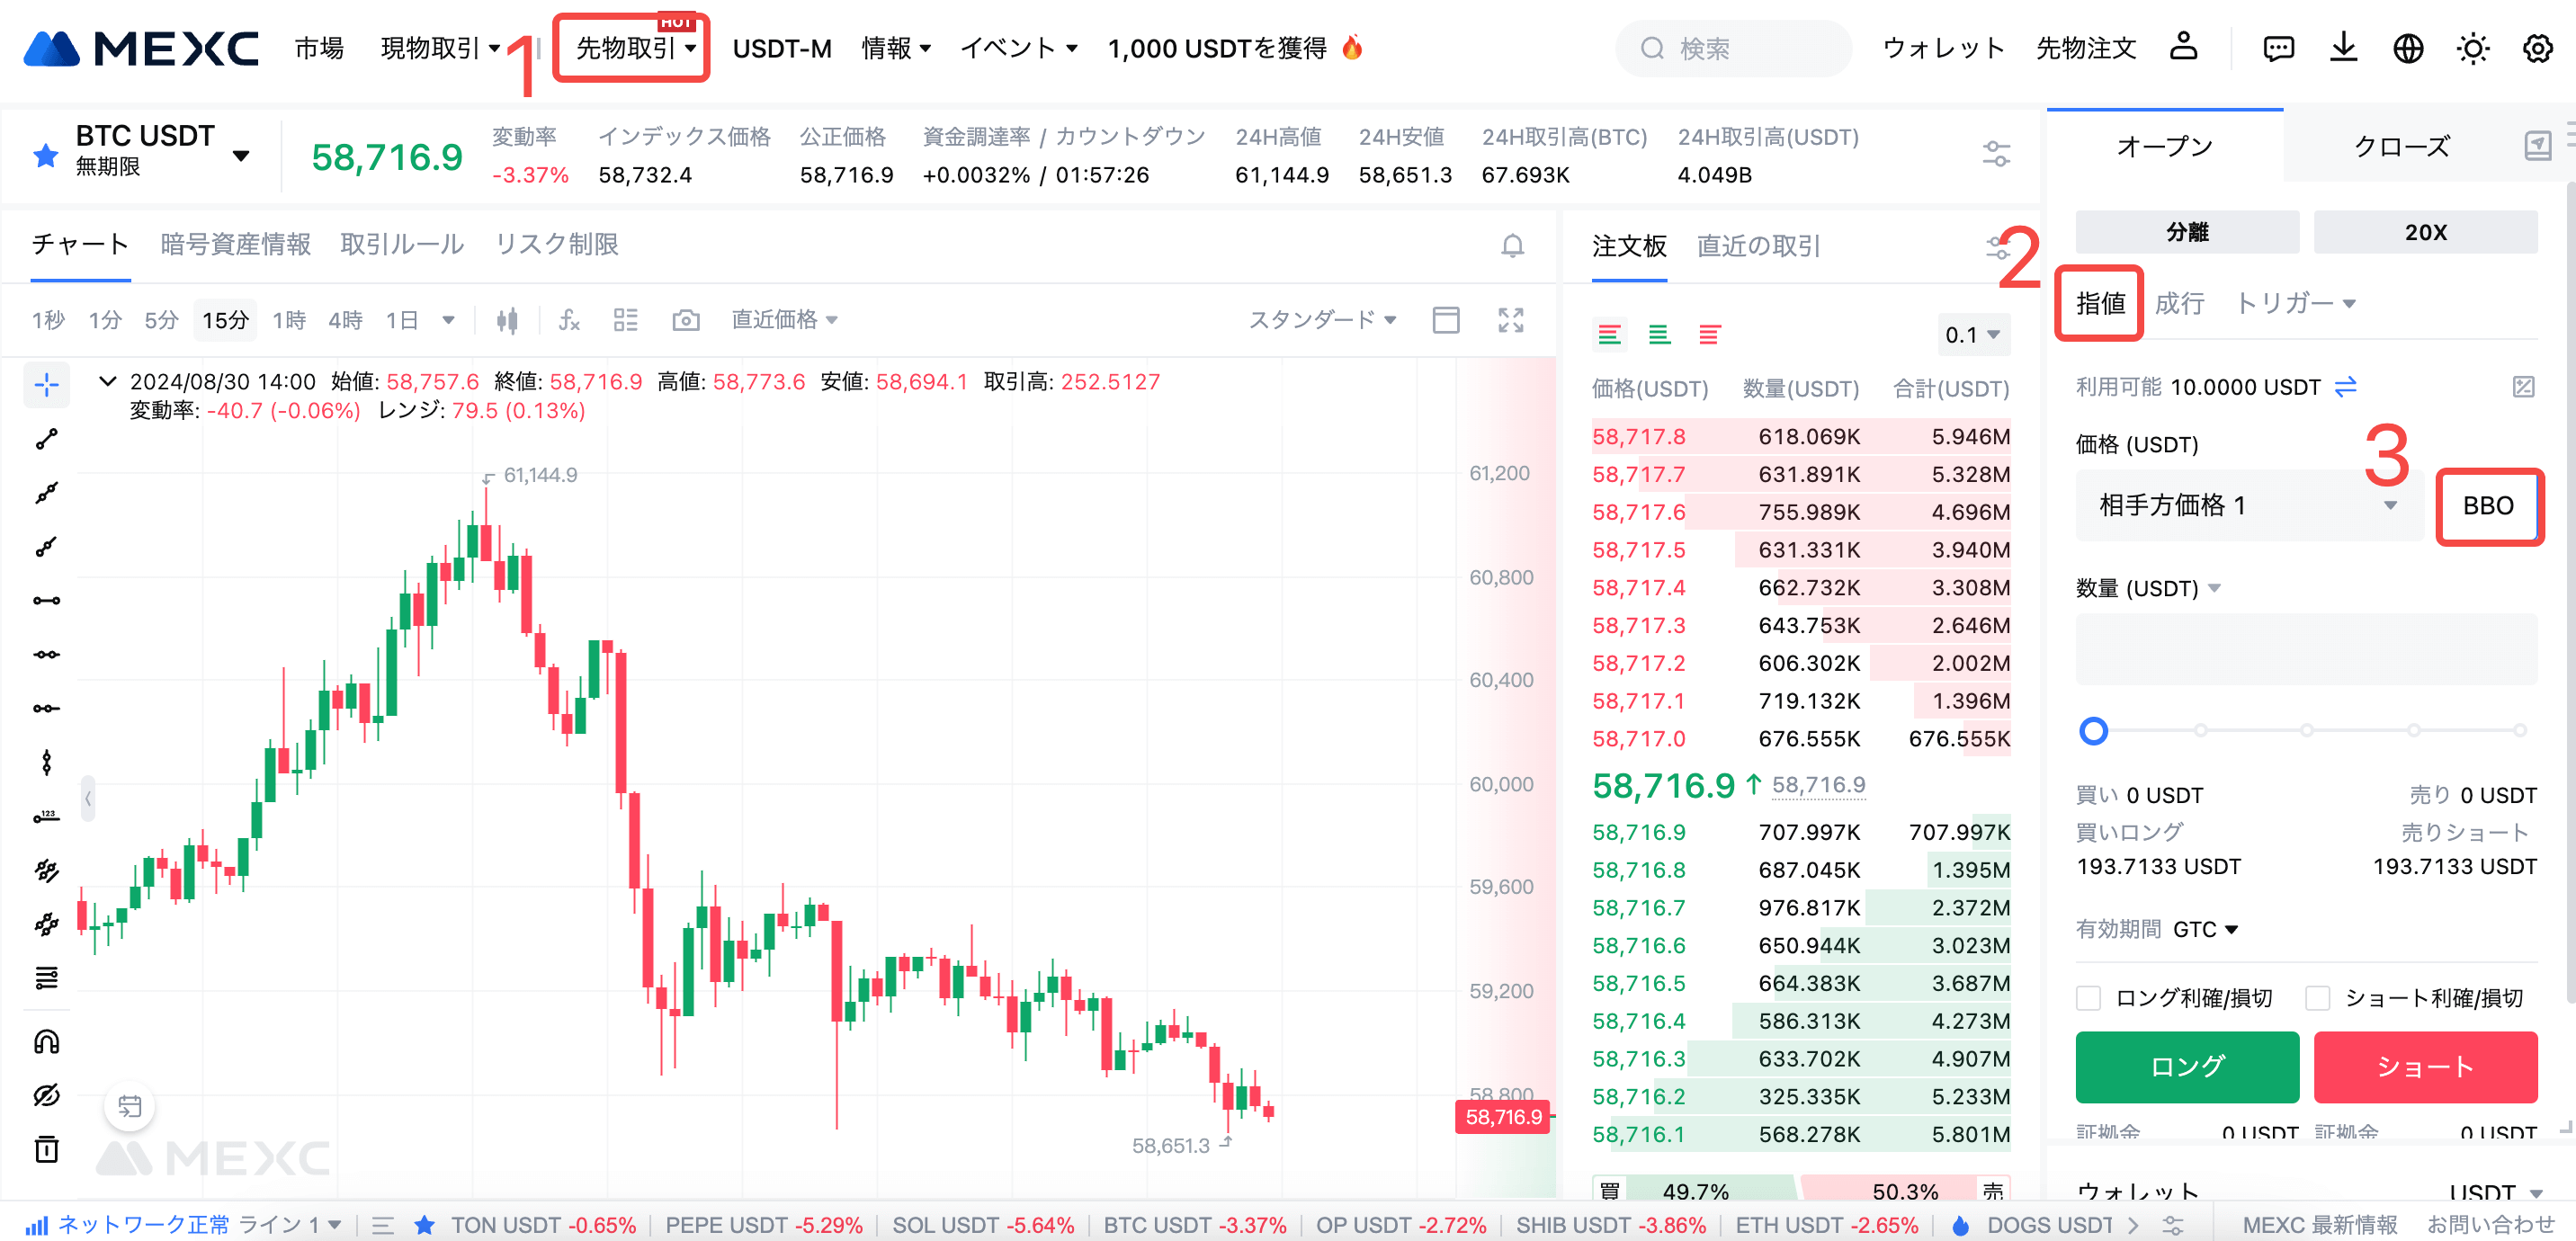
Task: Click the magnet snap tool
Action: tap(46, 1042)
